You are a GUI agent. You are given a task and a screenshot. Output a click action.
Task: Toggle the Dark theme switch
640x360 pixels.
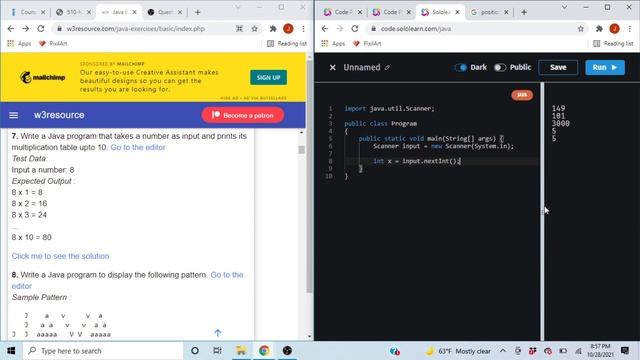[460, 67]
